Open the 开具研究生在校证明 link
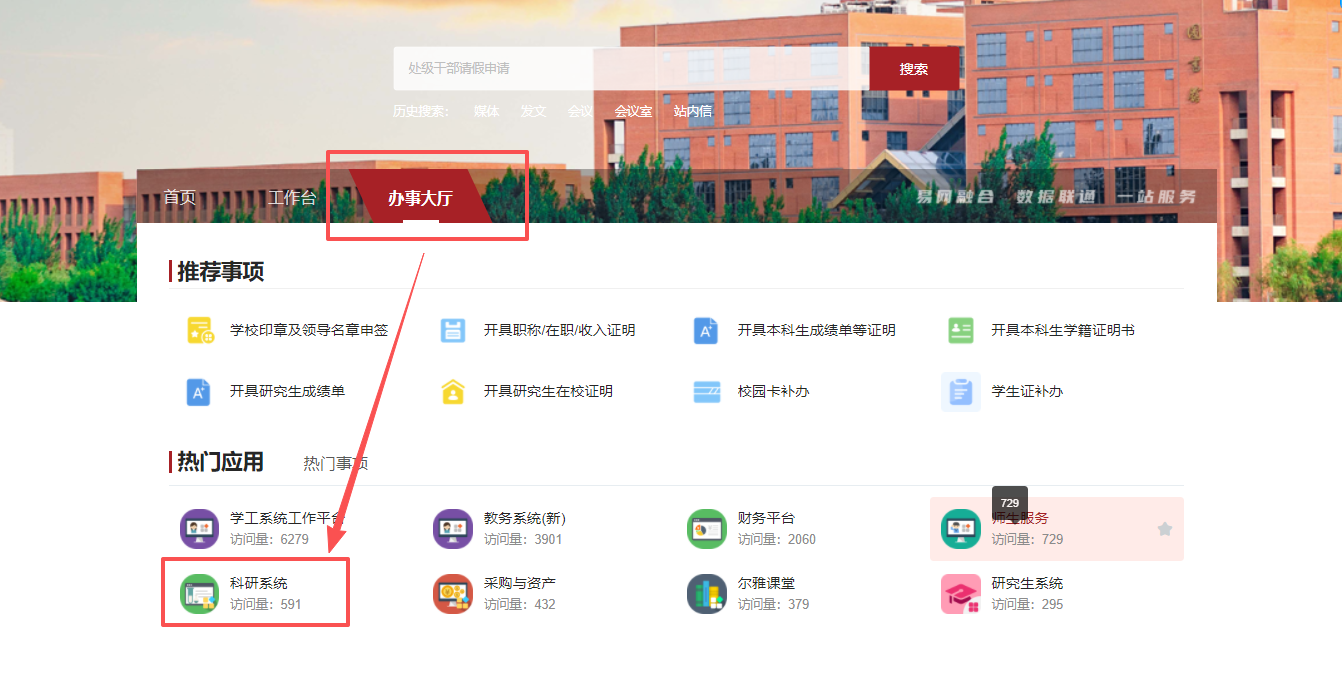This screenshot has height=700, width=1342. tap(548, 392)
